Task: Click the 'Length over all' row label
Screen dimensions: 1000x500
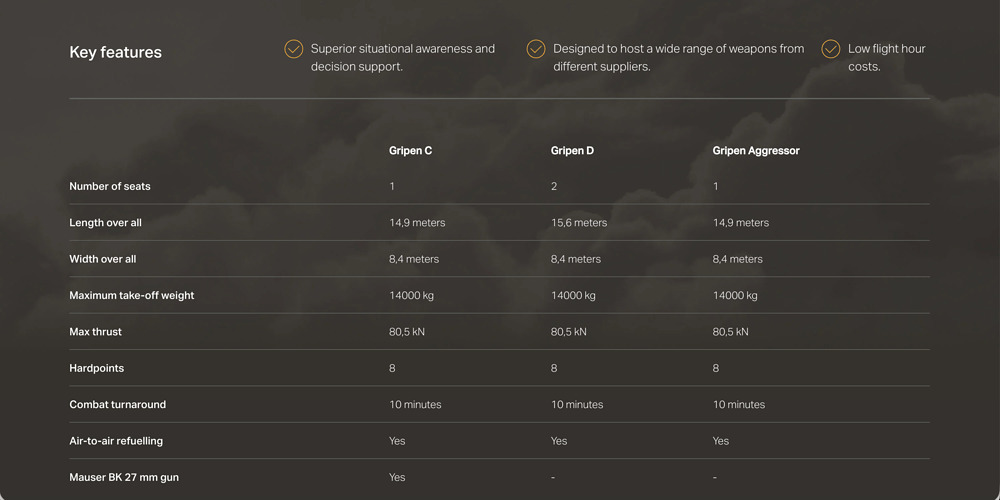Action: pos(105,223)
